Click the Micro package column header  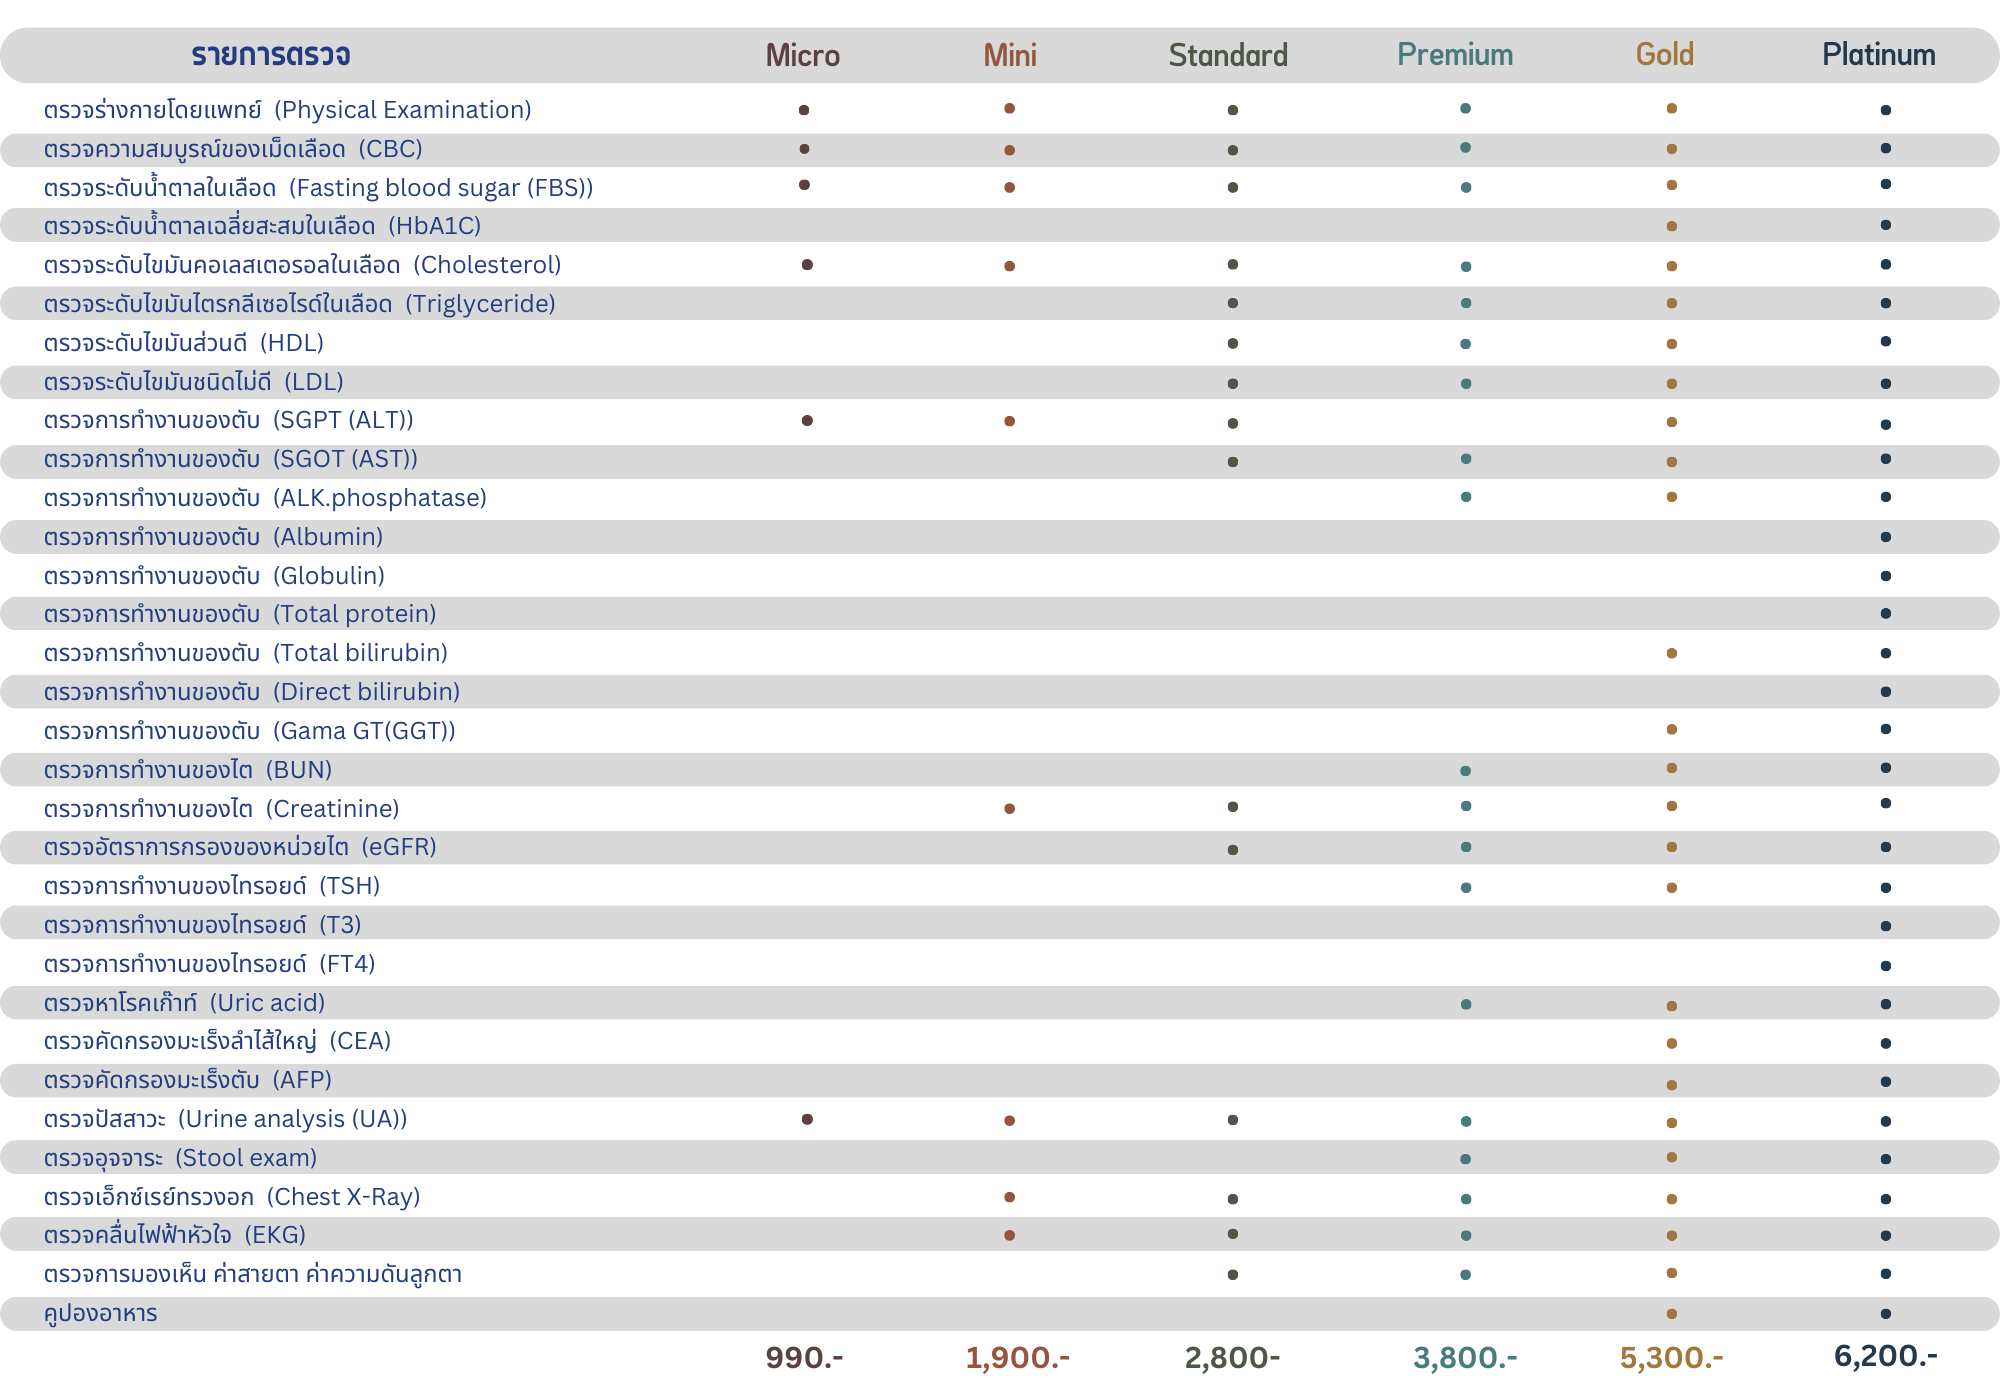(x=803, y=55)
